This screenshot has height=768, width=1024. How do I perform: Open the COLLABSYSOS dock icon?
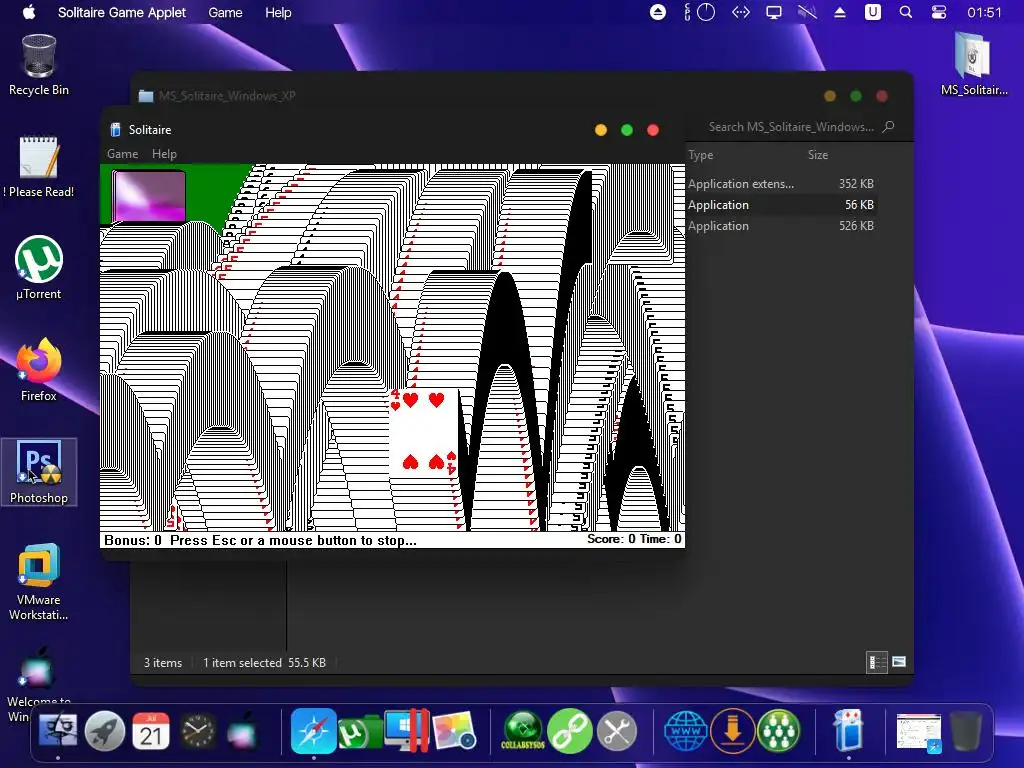(x=522, y=731)
